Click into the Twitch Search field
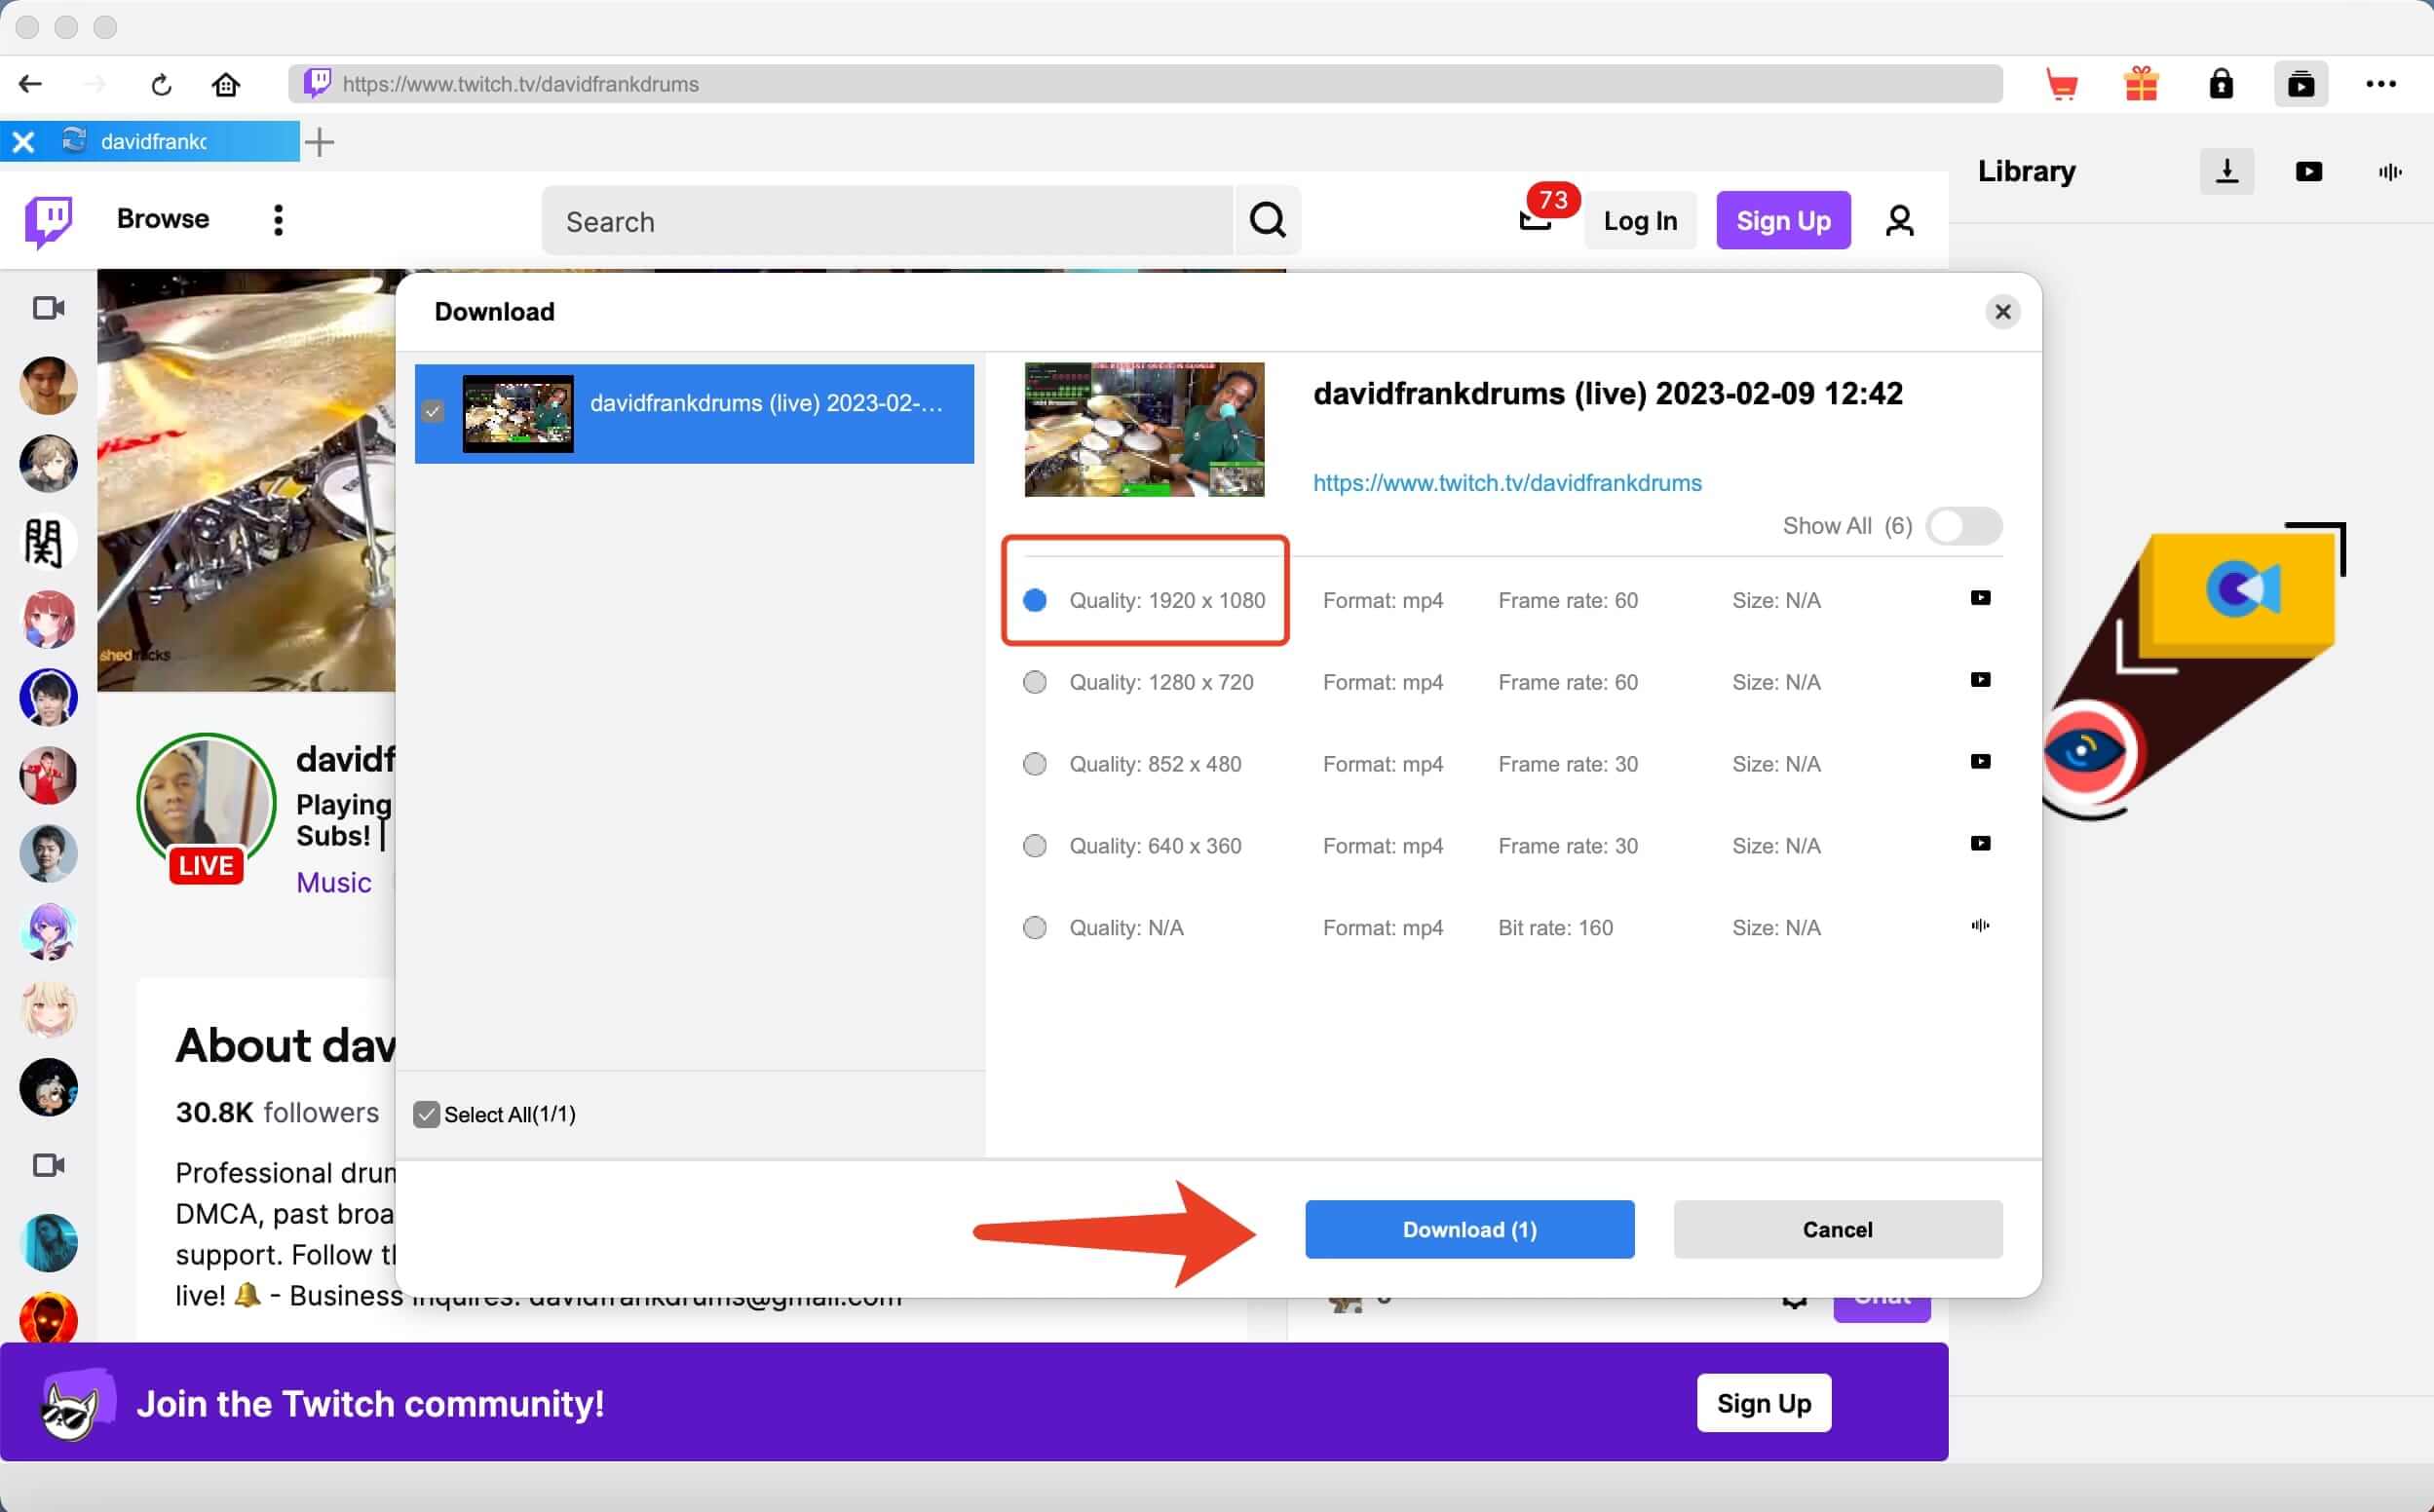 pos(887,221)
